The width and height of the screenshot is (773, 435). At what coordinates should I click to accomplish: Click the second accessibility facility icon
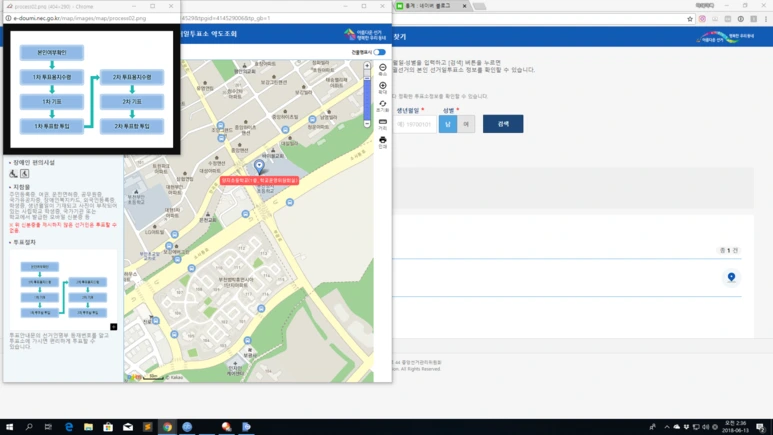(x=25, y=173)
